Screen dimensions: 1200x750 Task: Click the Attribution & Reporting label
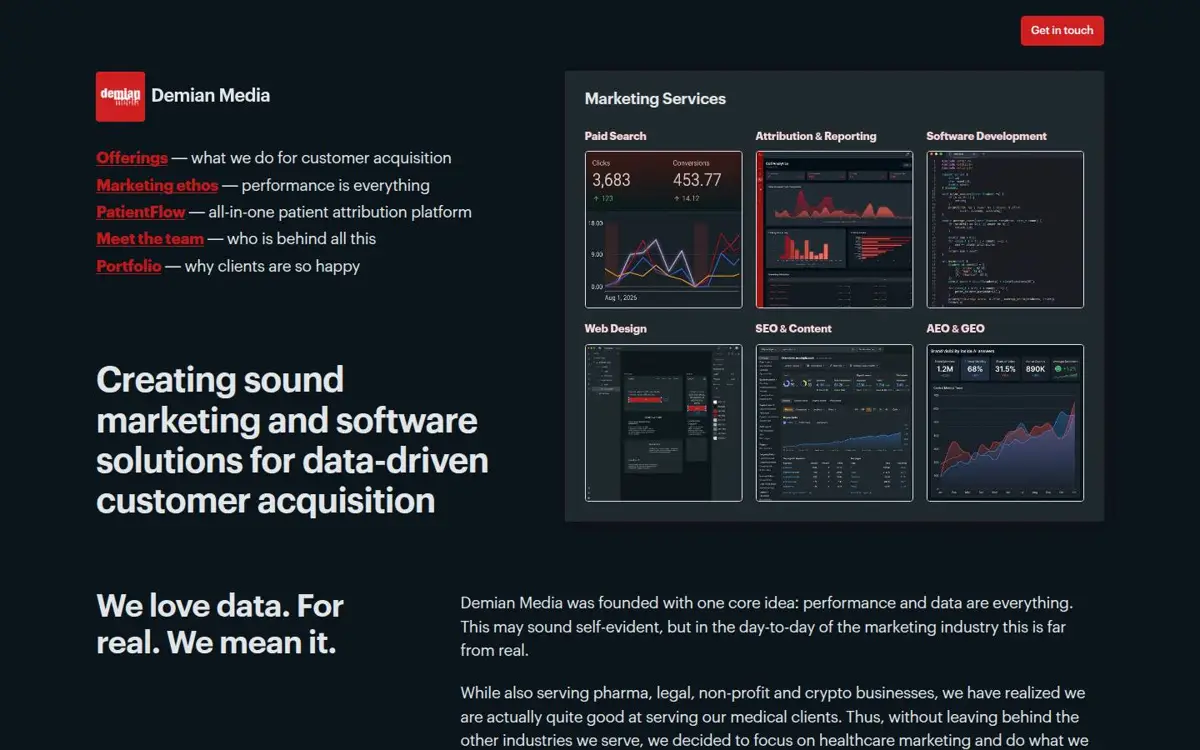pyautogui.click(x=816, y=136)
